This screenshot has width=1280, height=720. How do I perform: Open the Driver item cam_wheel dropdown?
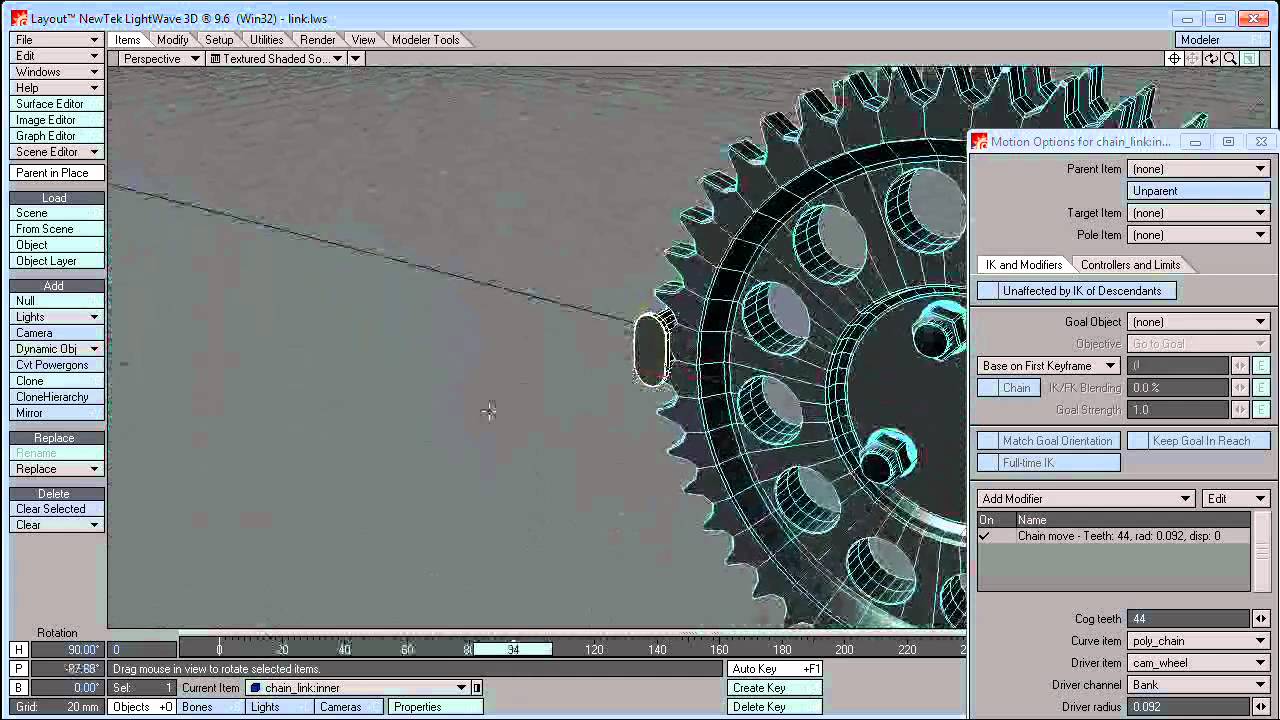pos(1199,663)
